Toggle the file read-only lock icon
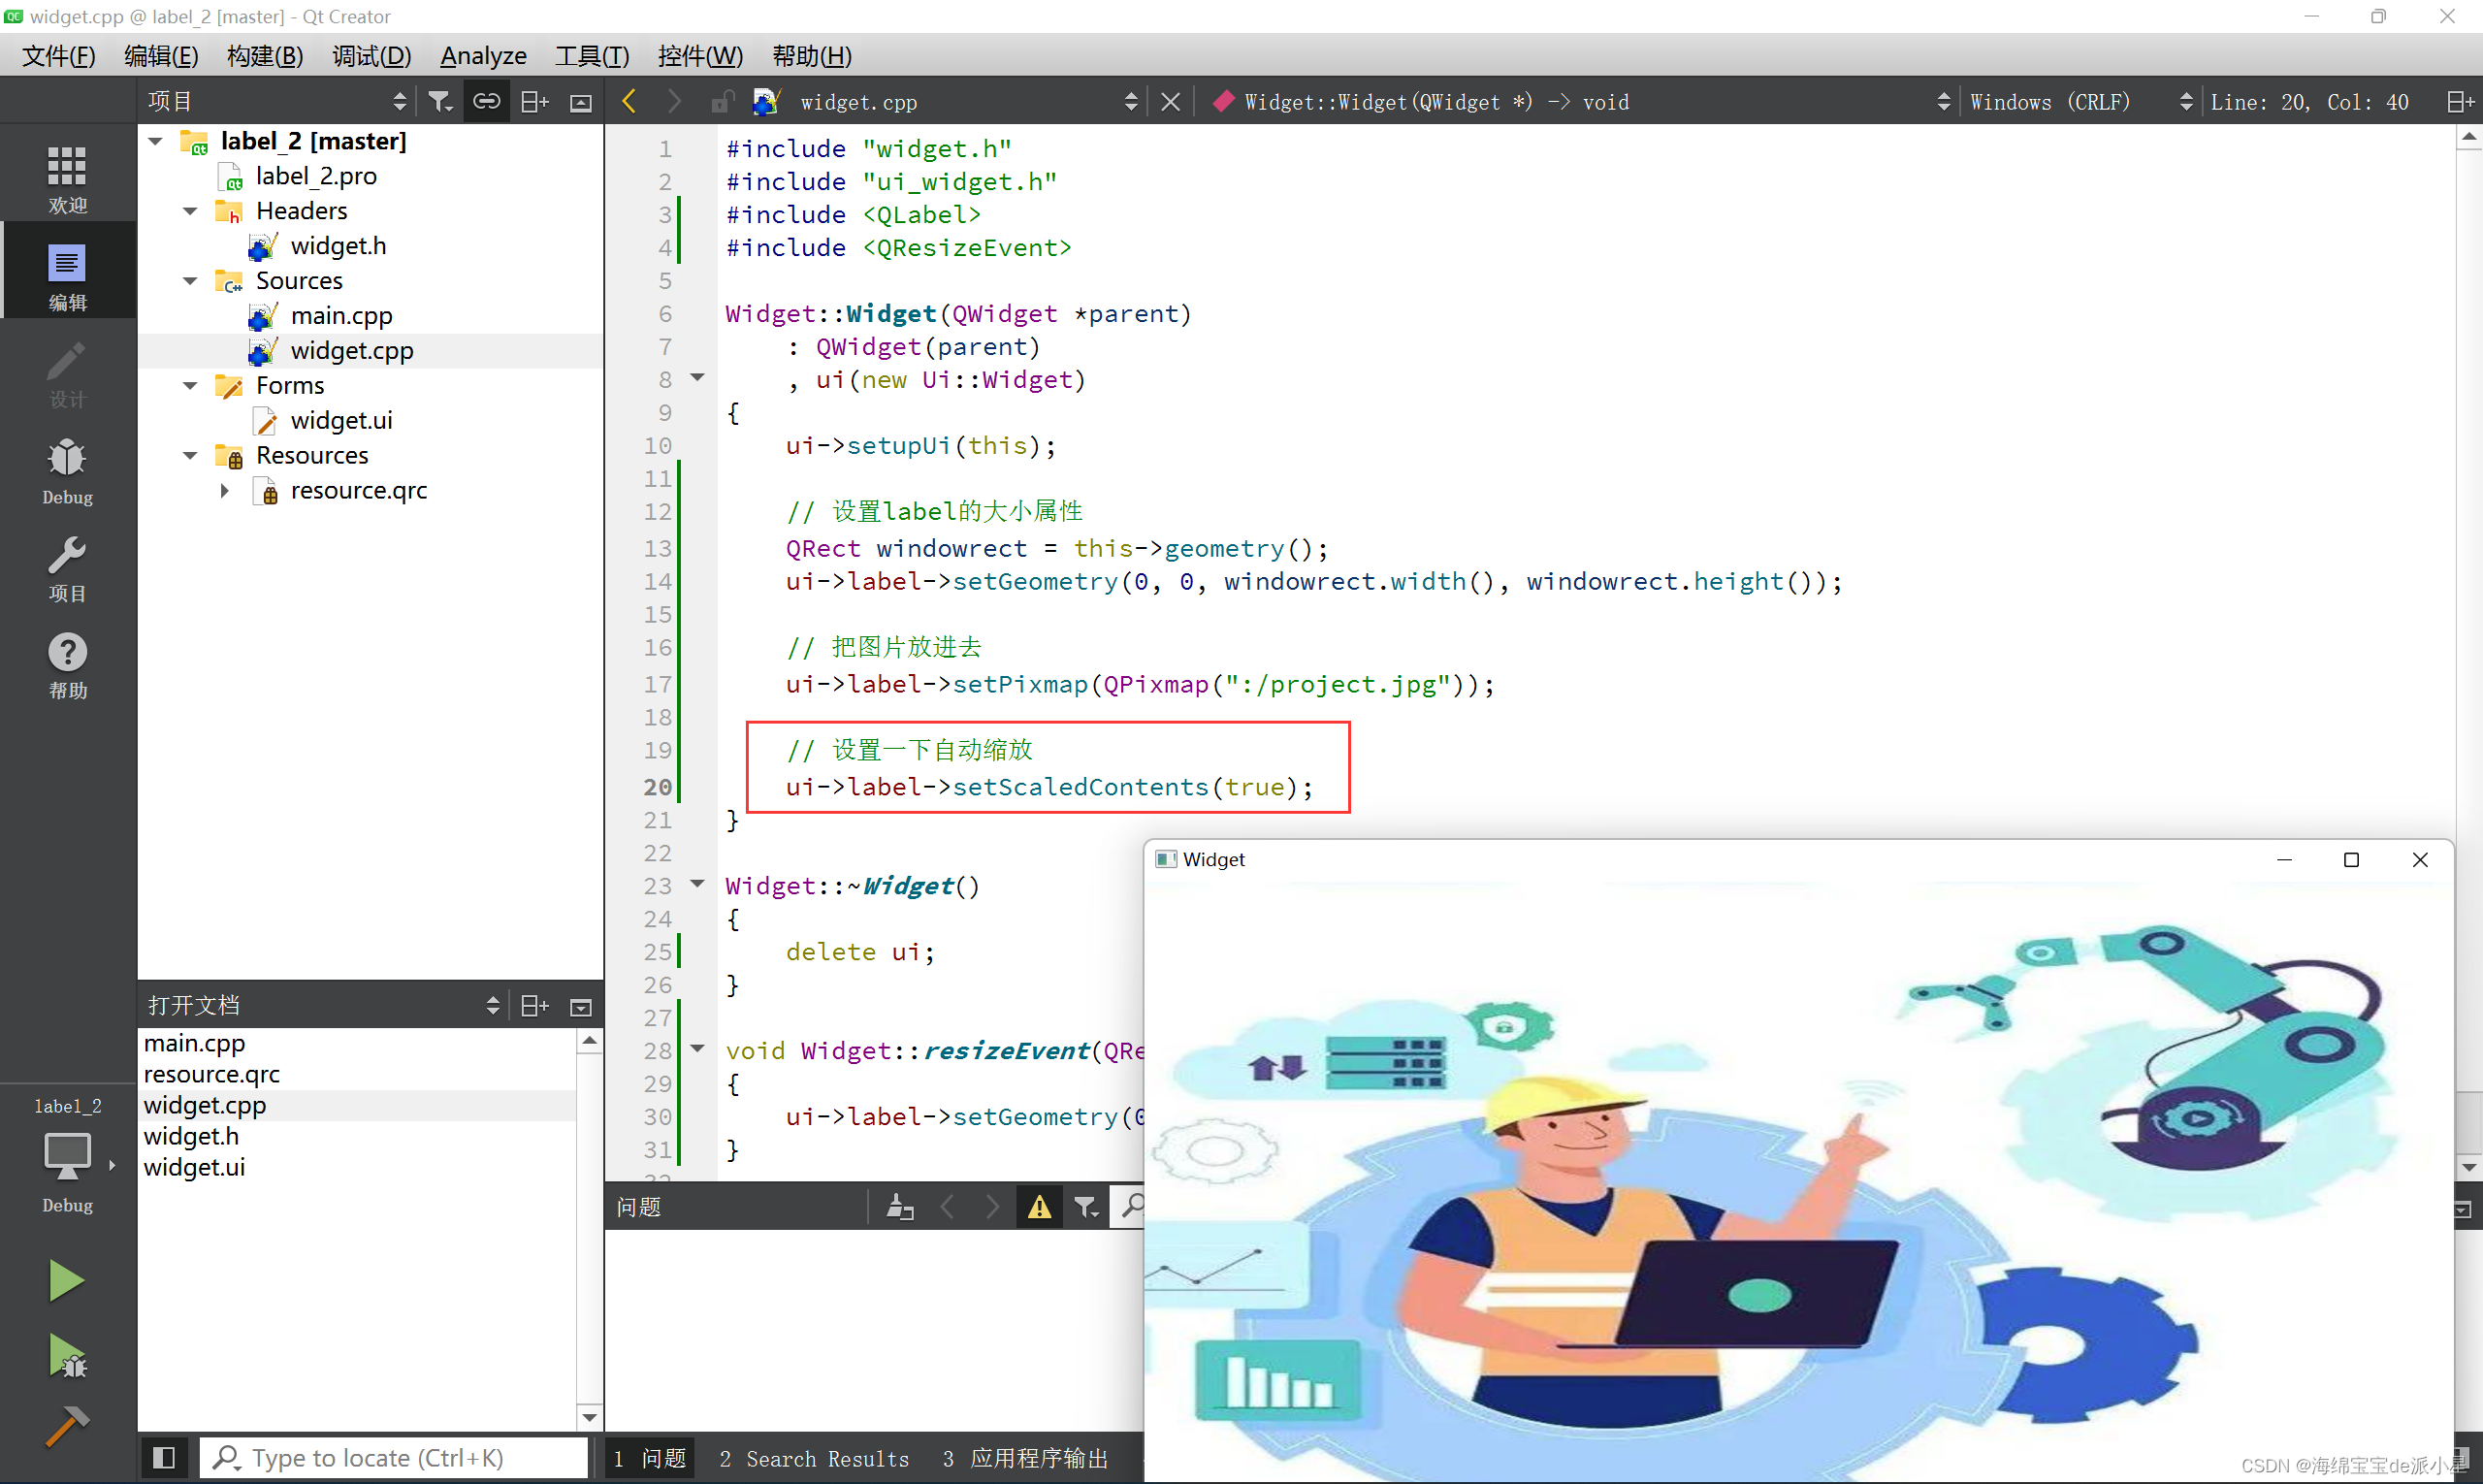 tap(722, 101)
